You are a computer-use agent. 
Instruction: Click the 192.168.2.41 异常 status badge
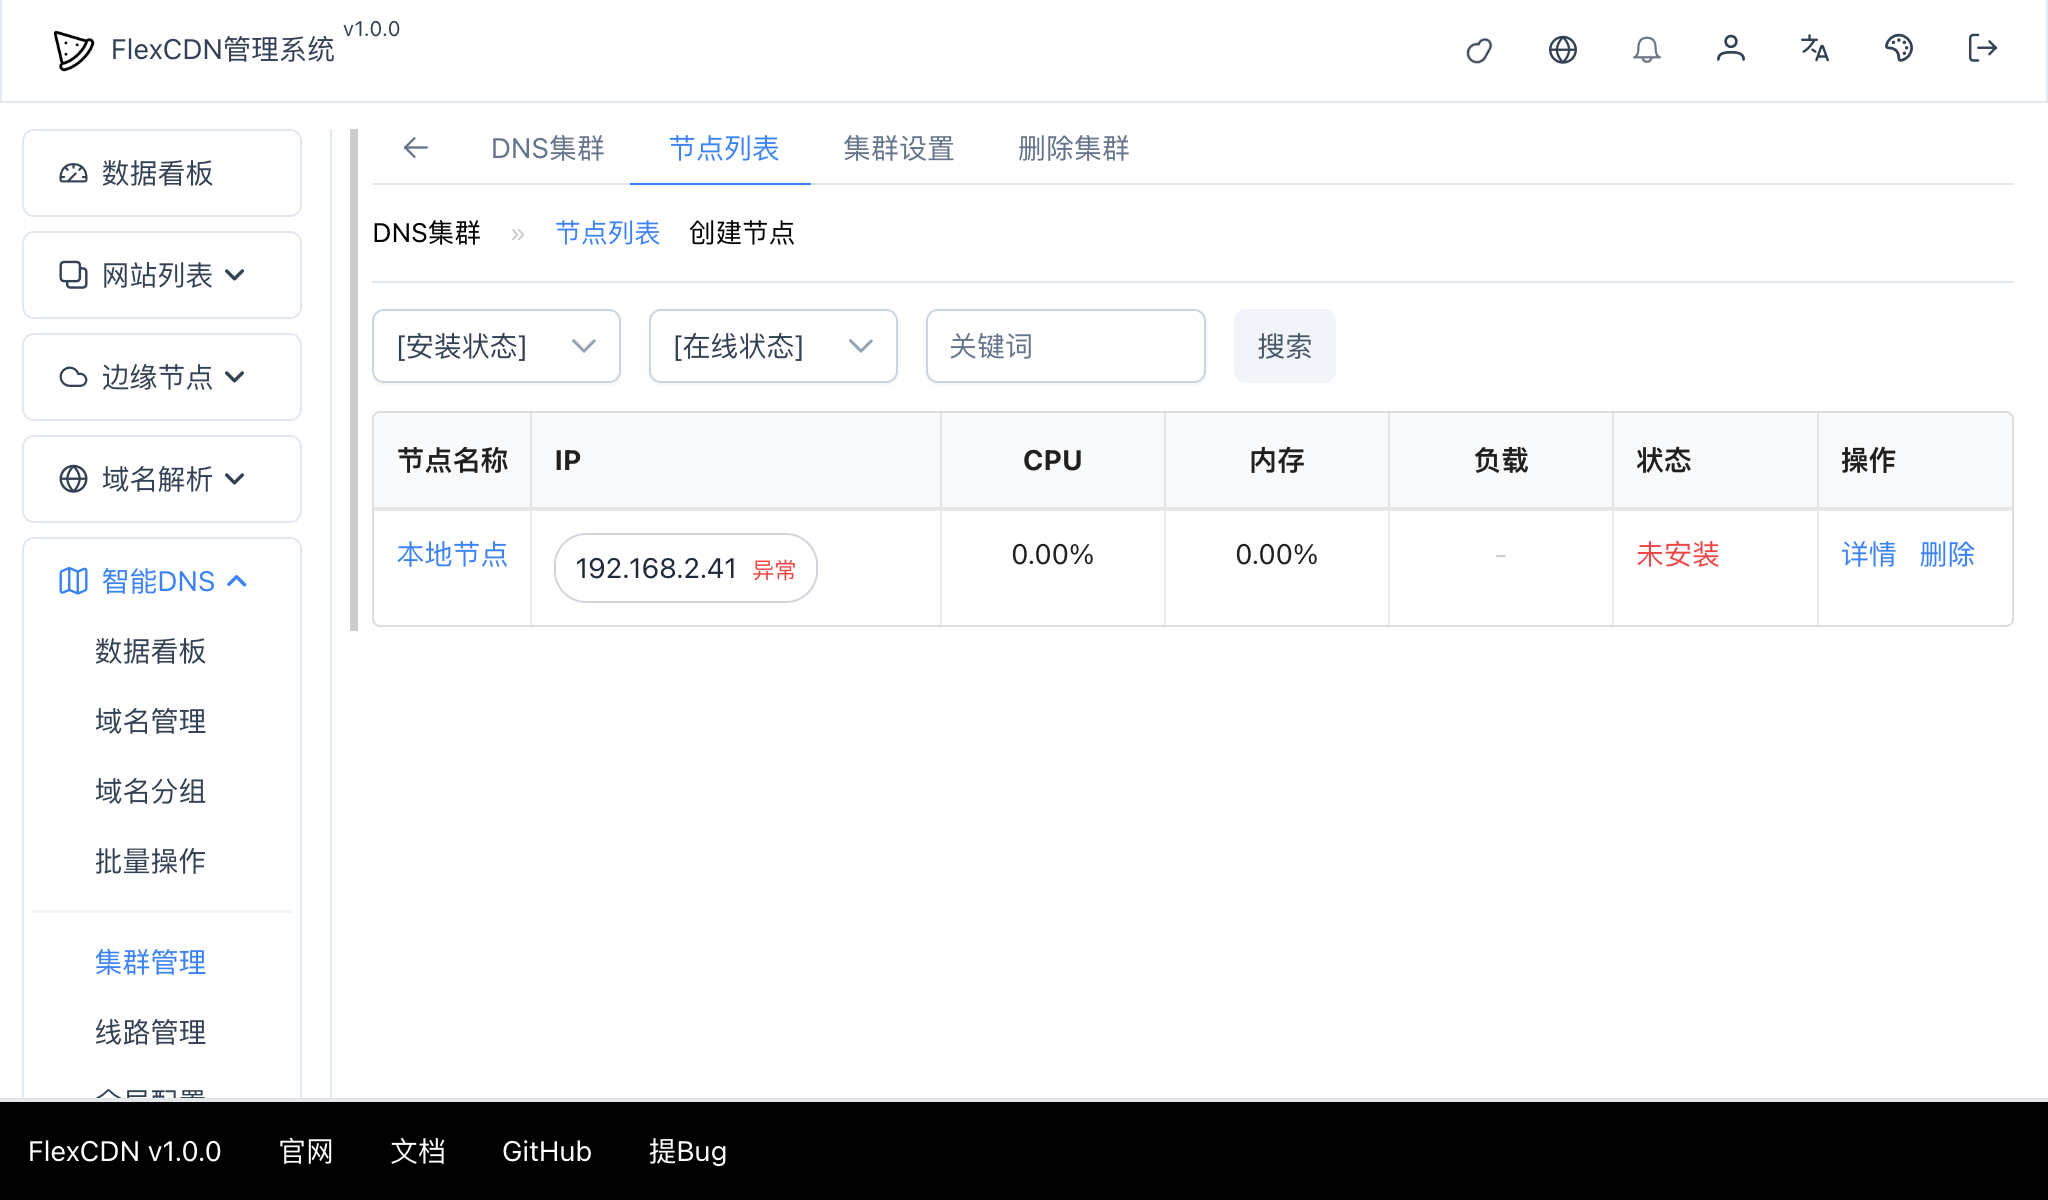pos(684,567)
